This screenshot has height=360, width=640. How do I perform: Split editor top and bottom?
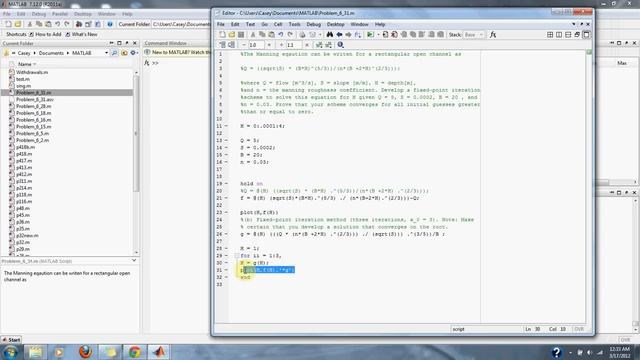568,35
